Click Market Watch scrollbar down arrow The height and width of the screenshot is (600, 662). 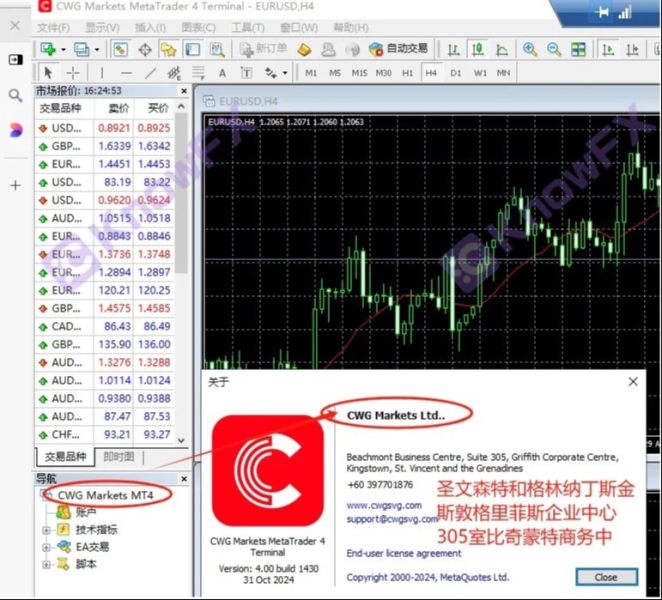coord(182,441)
